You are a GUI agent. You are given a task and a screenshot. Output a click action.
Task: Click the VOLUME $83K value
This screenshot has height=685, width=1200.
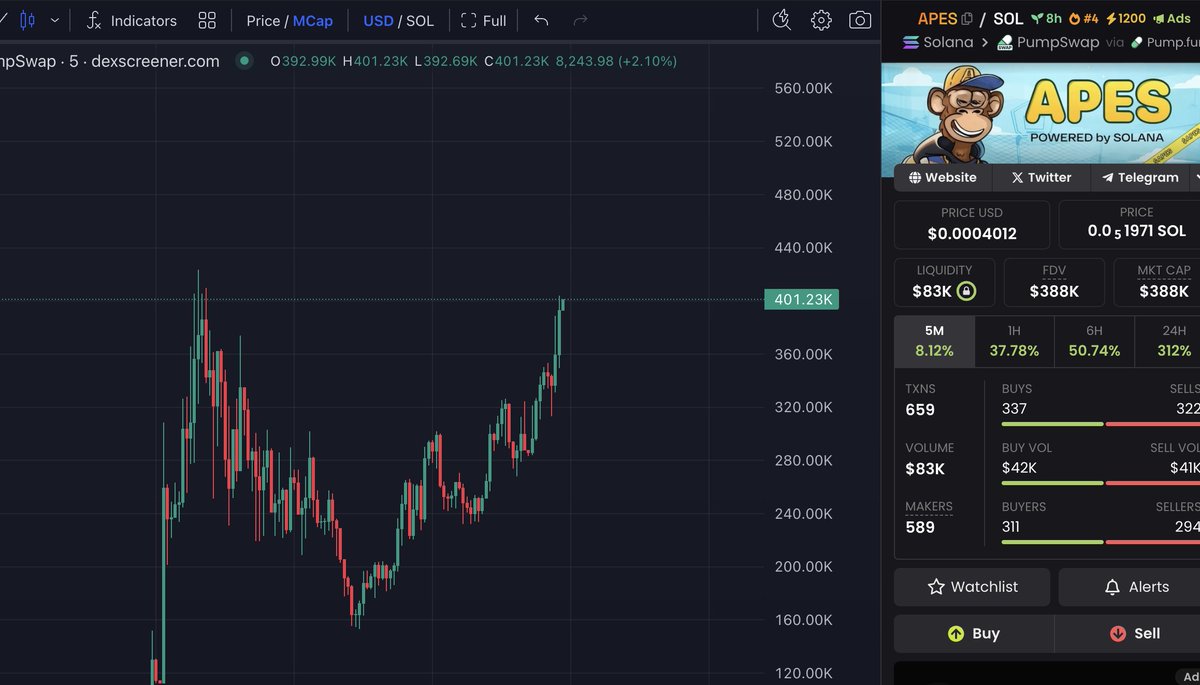925,469
